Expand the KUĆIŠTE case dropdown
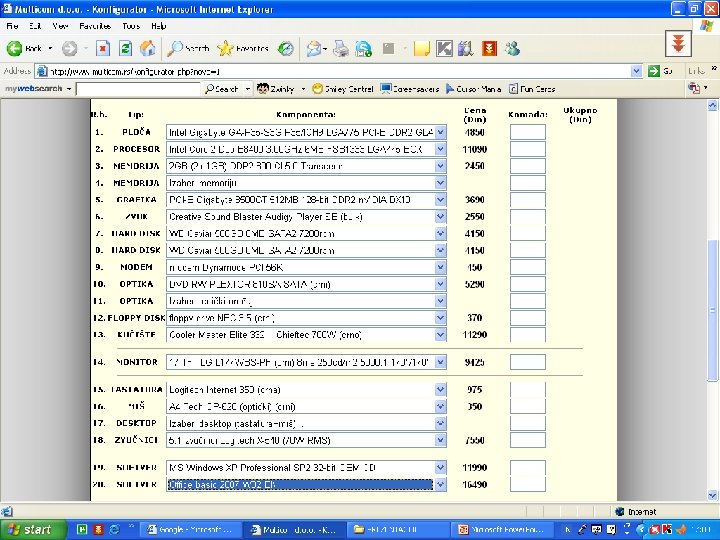The height and width of the screenshot is (540, 720). click(x=440, y=335)
